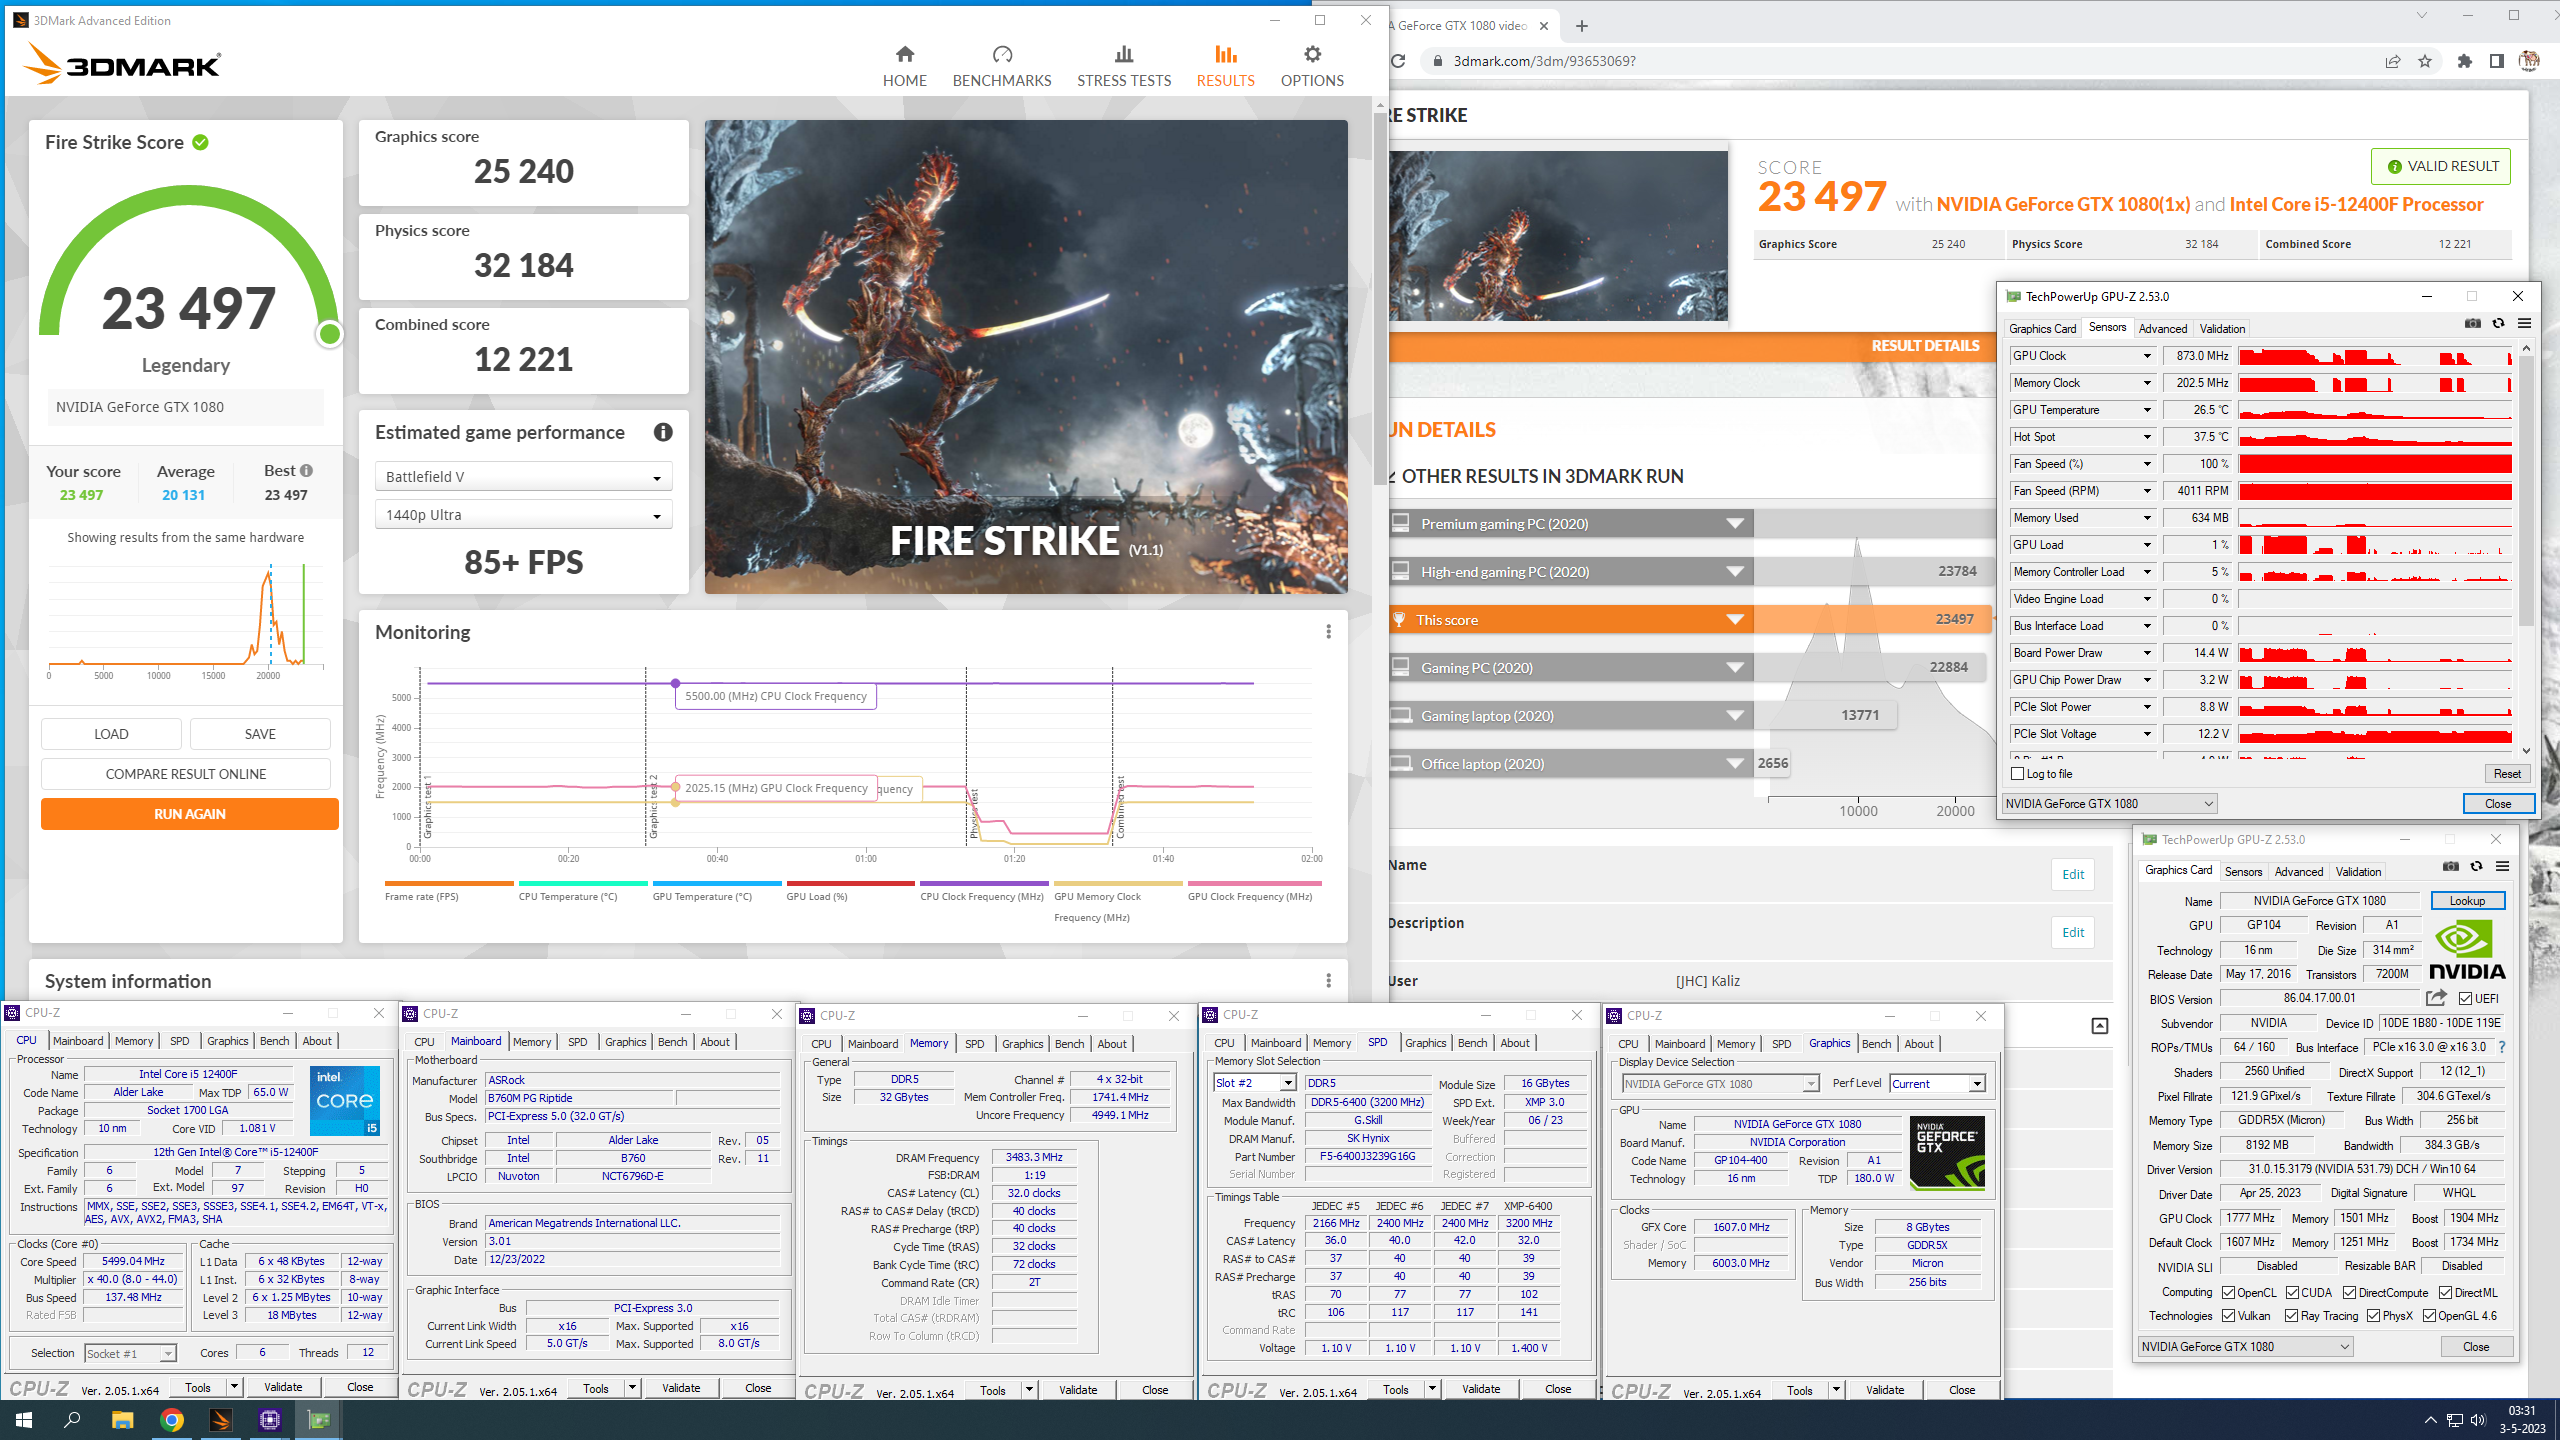Toggle DirectML checkbox in GPU-Z
The image size is (2560, 1440).
[2445, 1292]
